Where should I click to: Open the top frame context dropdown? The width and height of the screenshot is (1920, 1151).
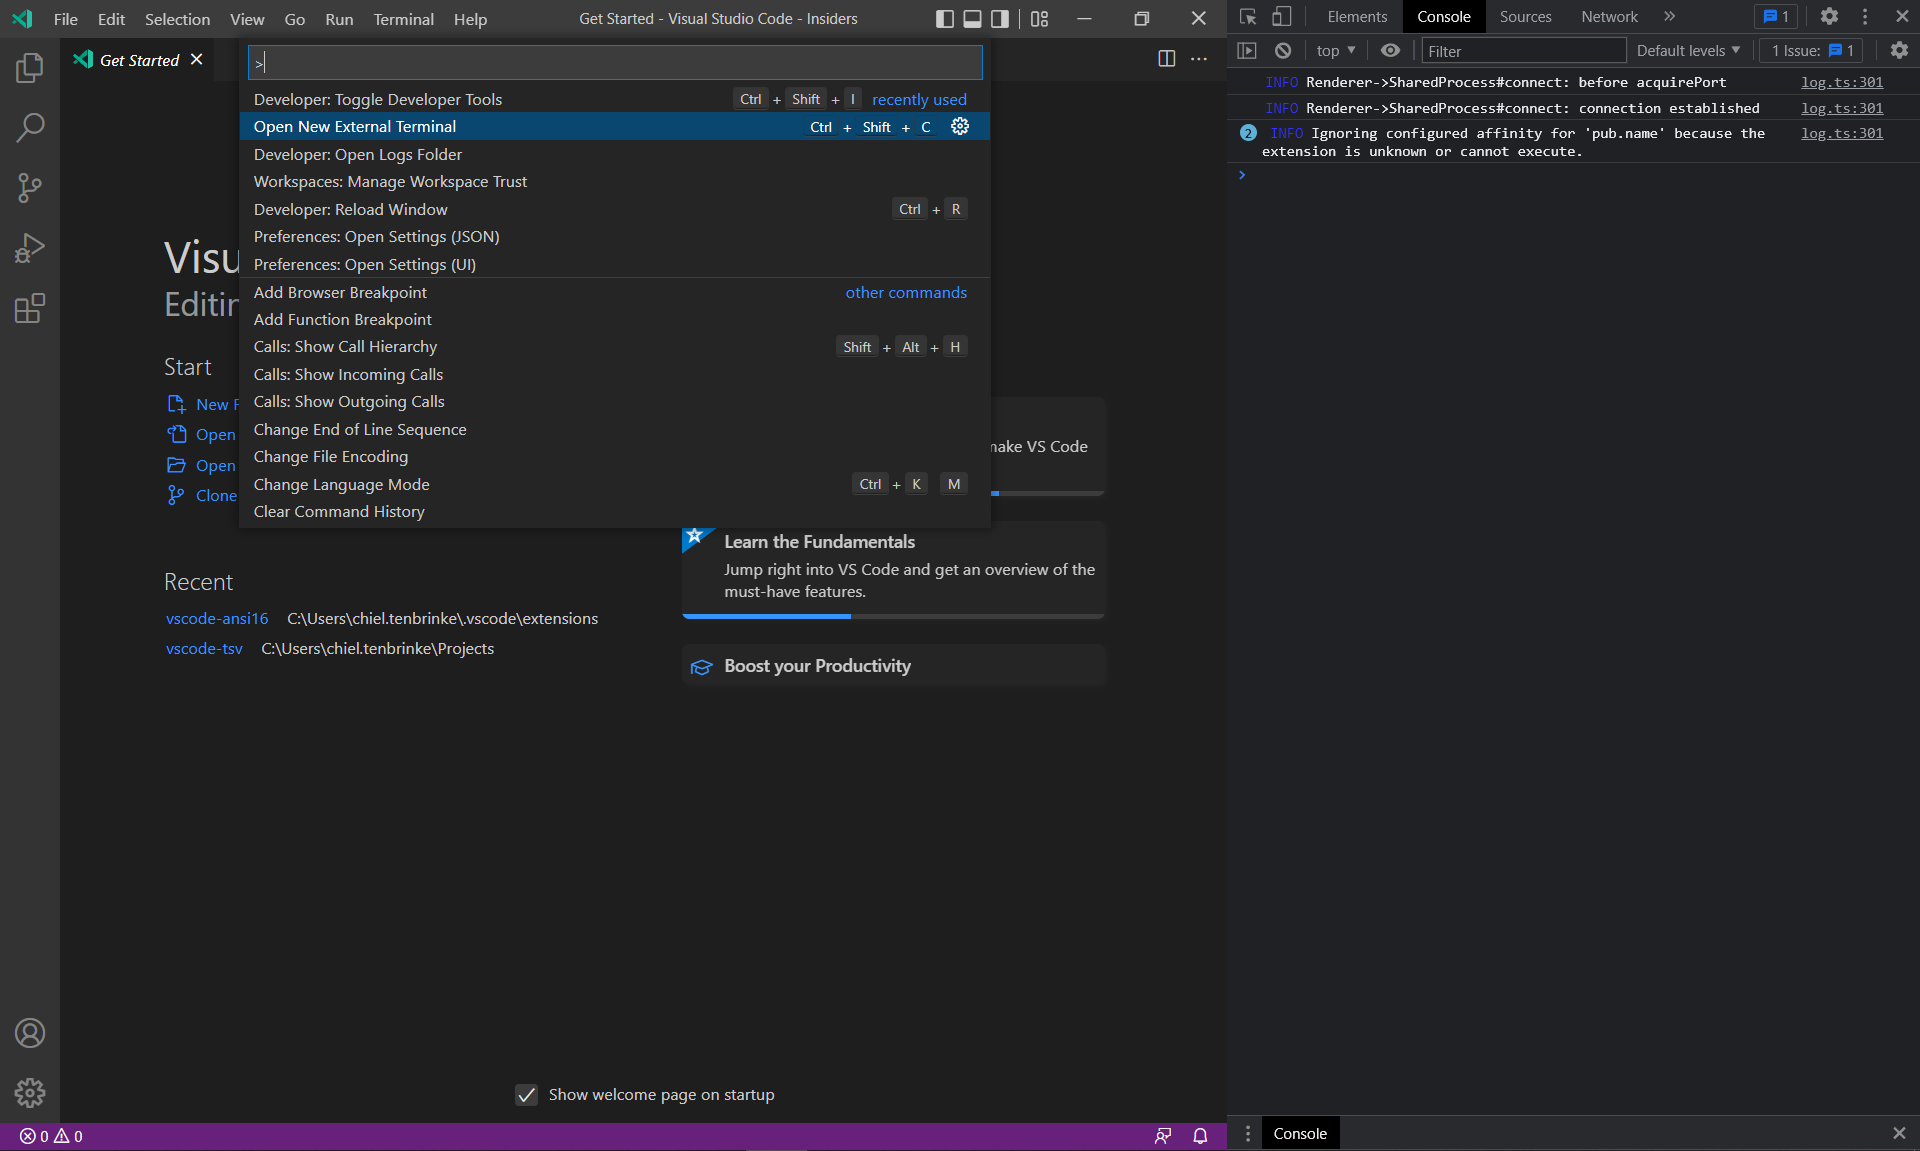click(x=1335, y=50)
